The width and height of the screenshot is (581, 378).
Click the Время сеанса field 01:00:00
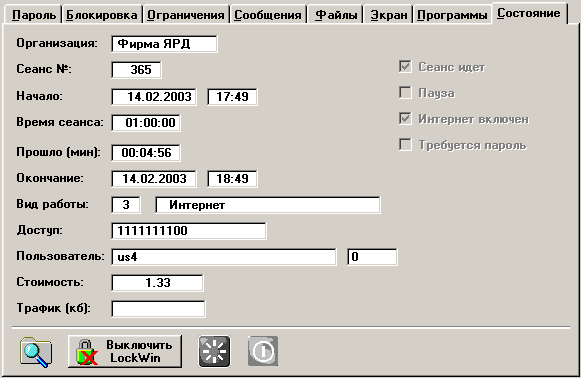coord(146,123)
